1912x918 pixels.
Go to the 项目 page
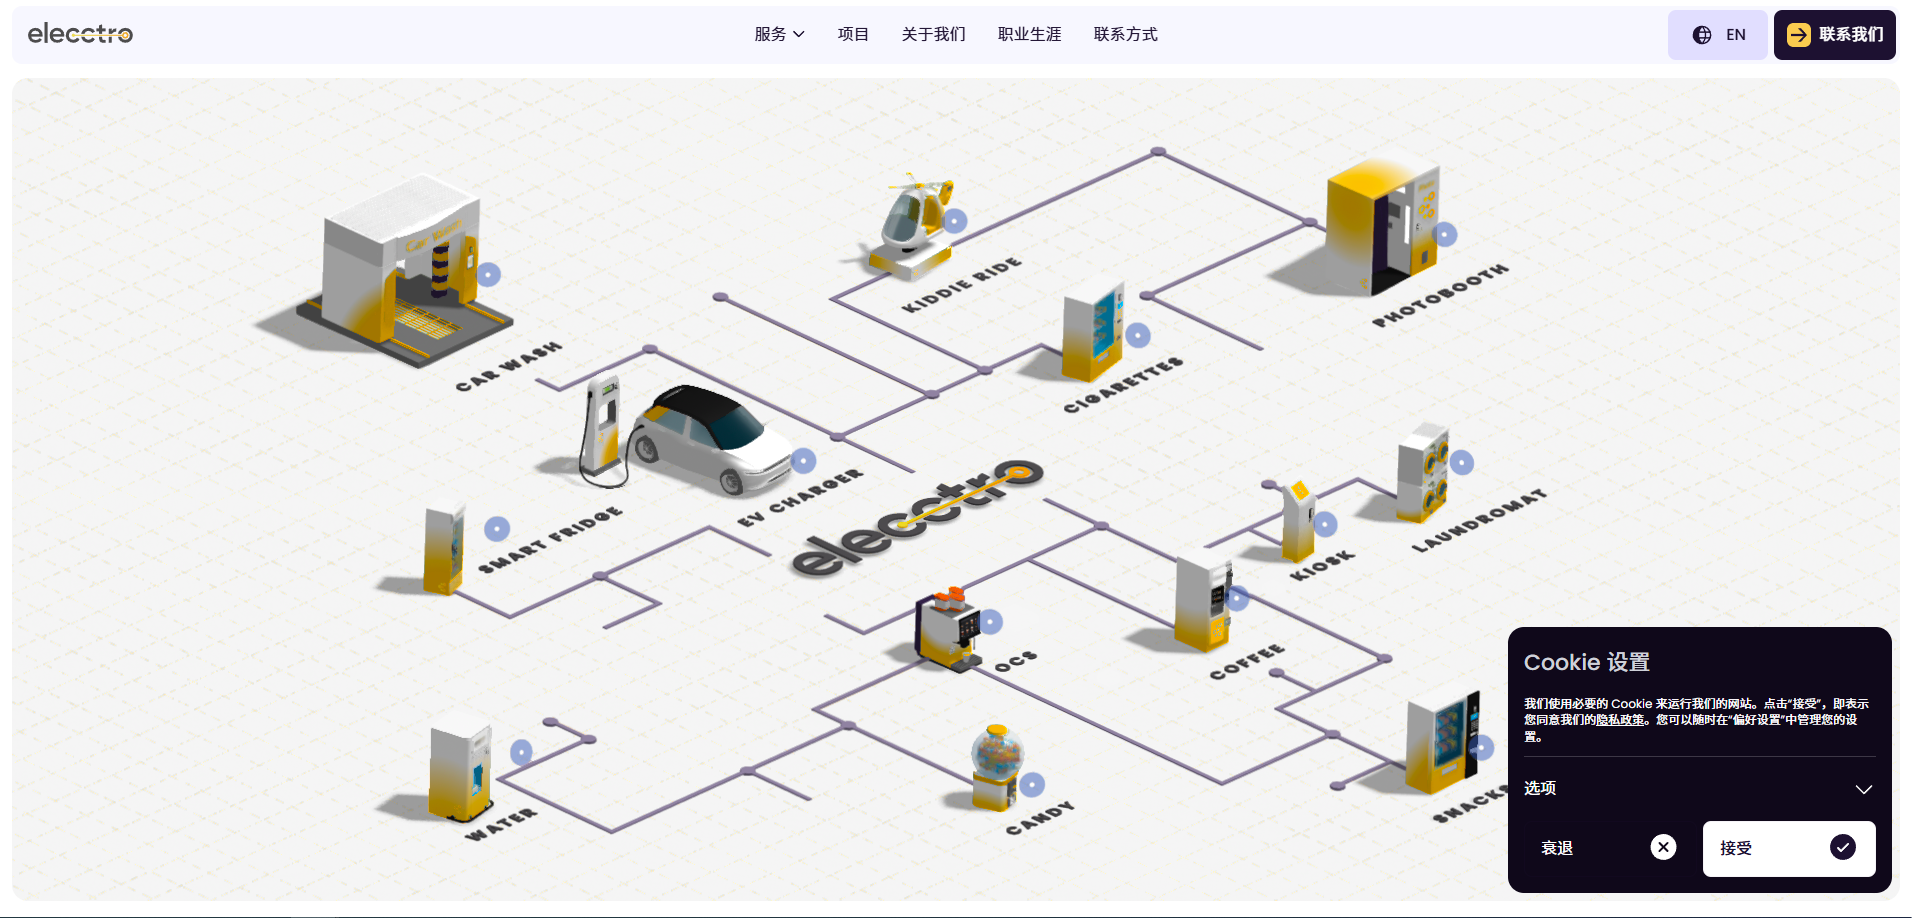(x=853, y=34)
